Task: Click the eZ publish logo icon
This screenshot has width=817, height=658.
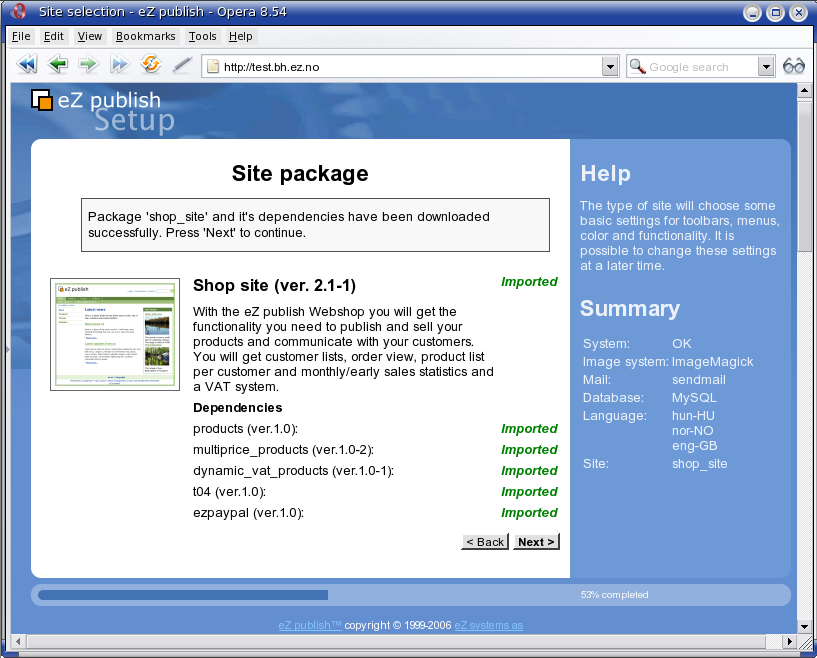Action: click(x=42, y=100)
